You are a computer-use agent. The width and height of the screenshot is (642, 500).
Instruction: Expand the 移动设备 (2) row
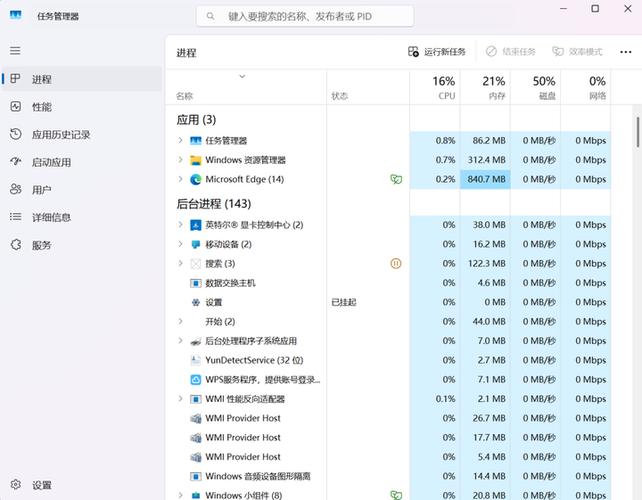point(180,244)
